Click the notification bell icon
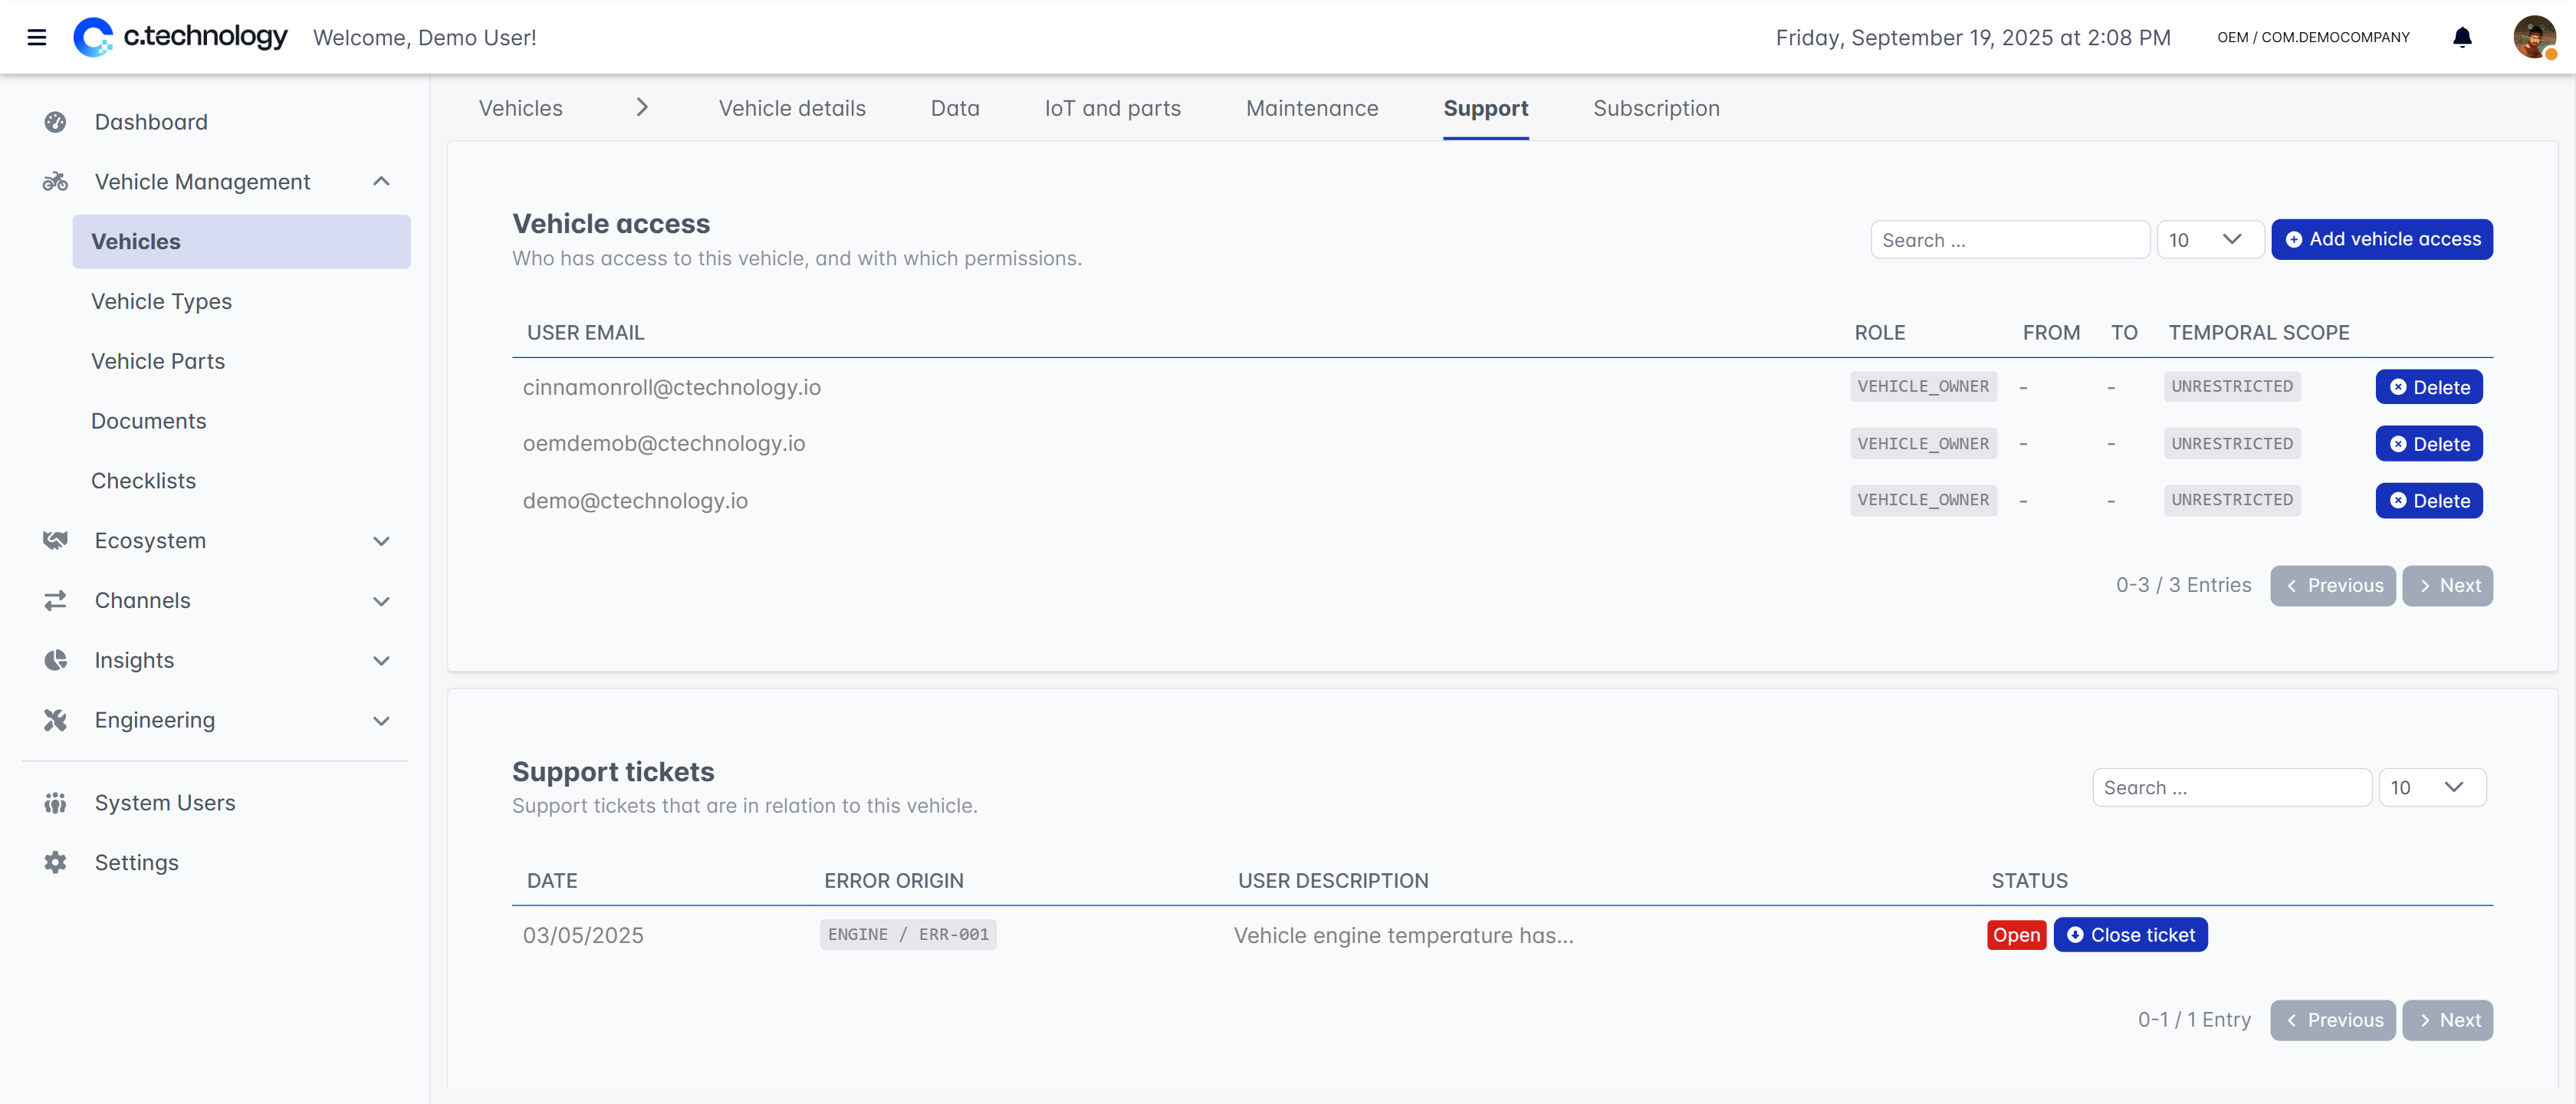Image resolution: width=2576 pixels, height=1104 pixels. click(x=2462, y=38)
